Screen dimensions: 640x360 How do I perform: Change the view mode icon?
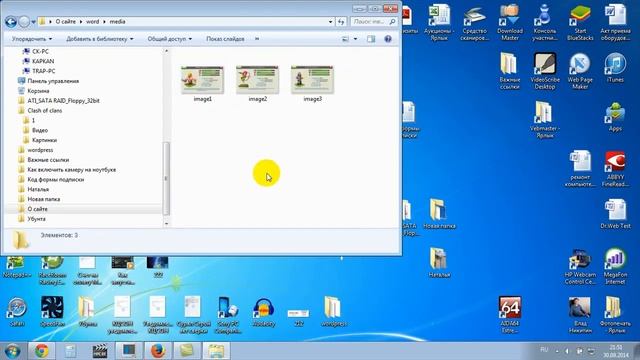tap(345, 39)
